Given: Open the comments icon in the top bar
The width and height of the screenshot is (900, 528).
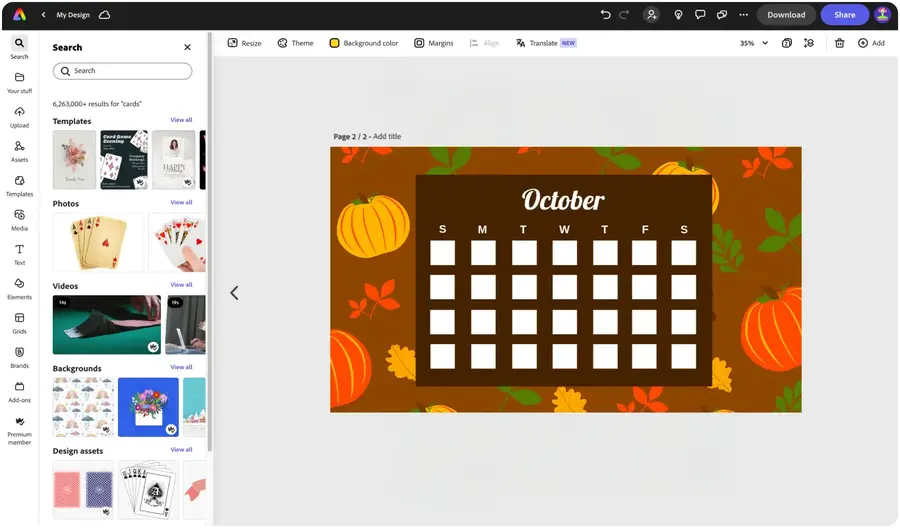Looking at the screenshot, I should pos(700,15).
